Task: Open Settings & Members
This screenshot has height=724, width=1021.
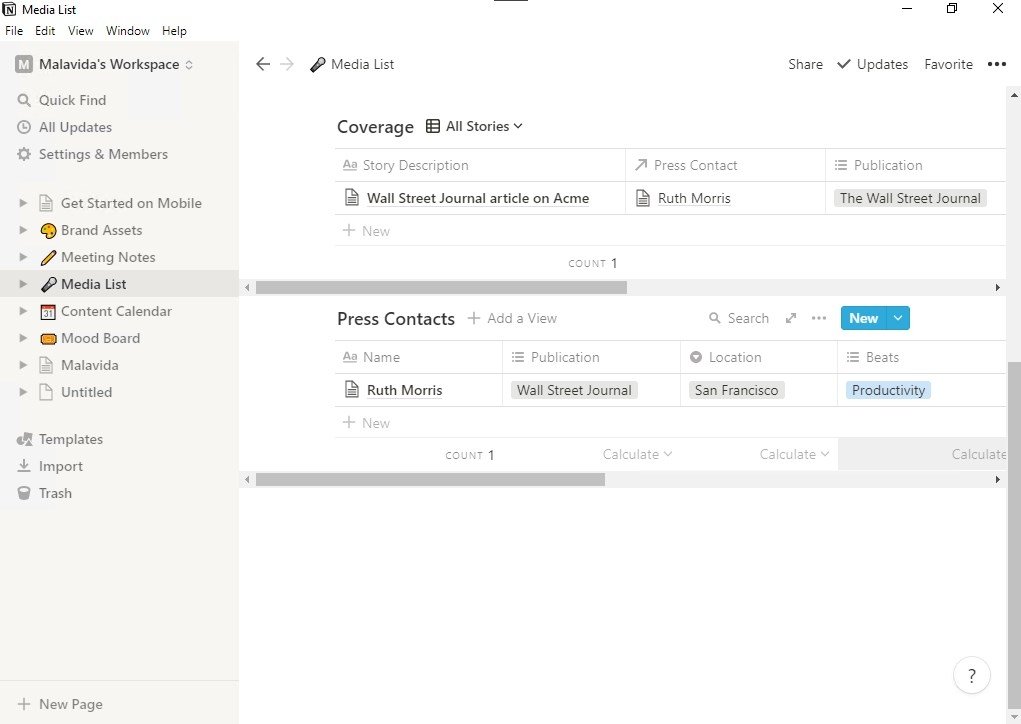Action: [92, 154]
